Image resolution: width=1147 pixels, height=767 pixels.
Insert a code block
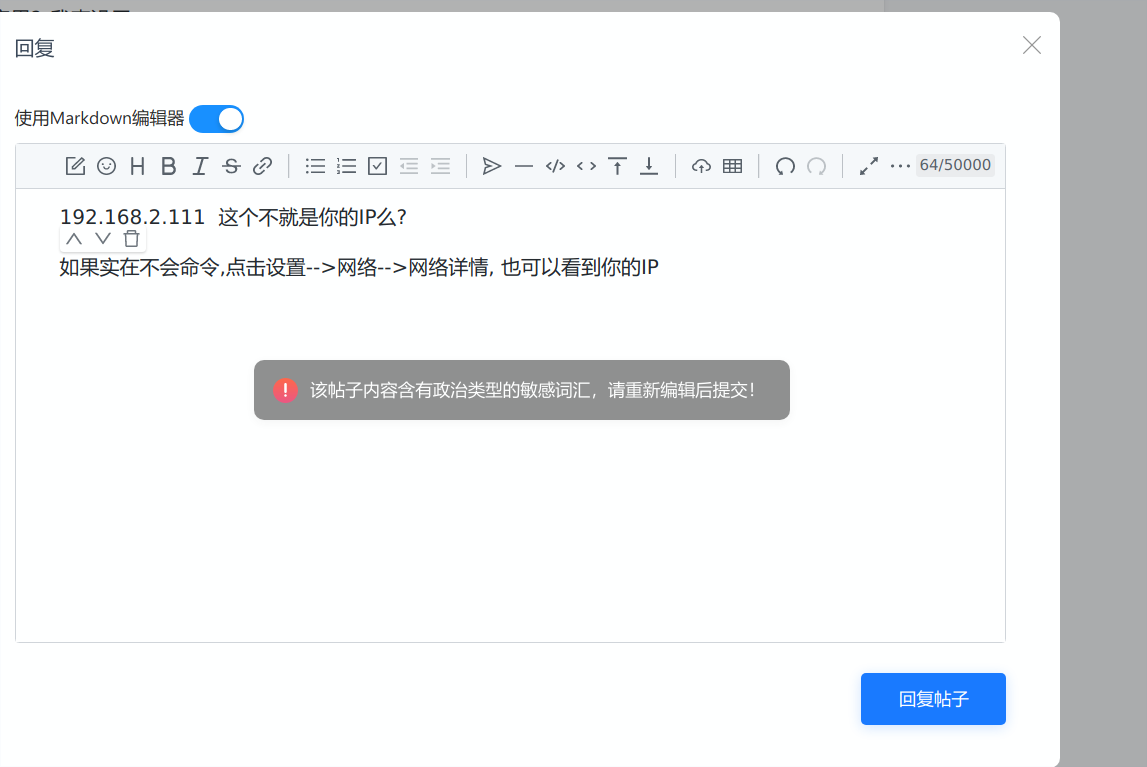pyautogui.click(x=555, y=167)
